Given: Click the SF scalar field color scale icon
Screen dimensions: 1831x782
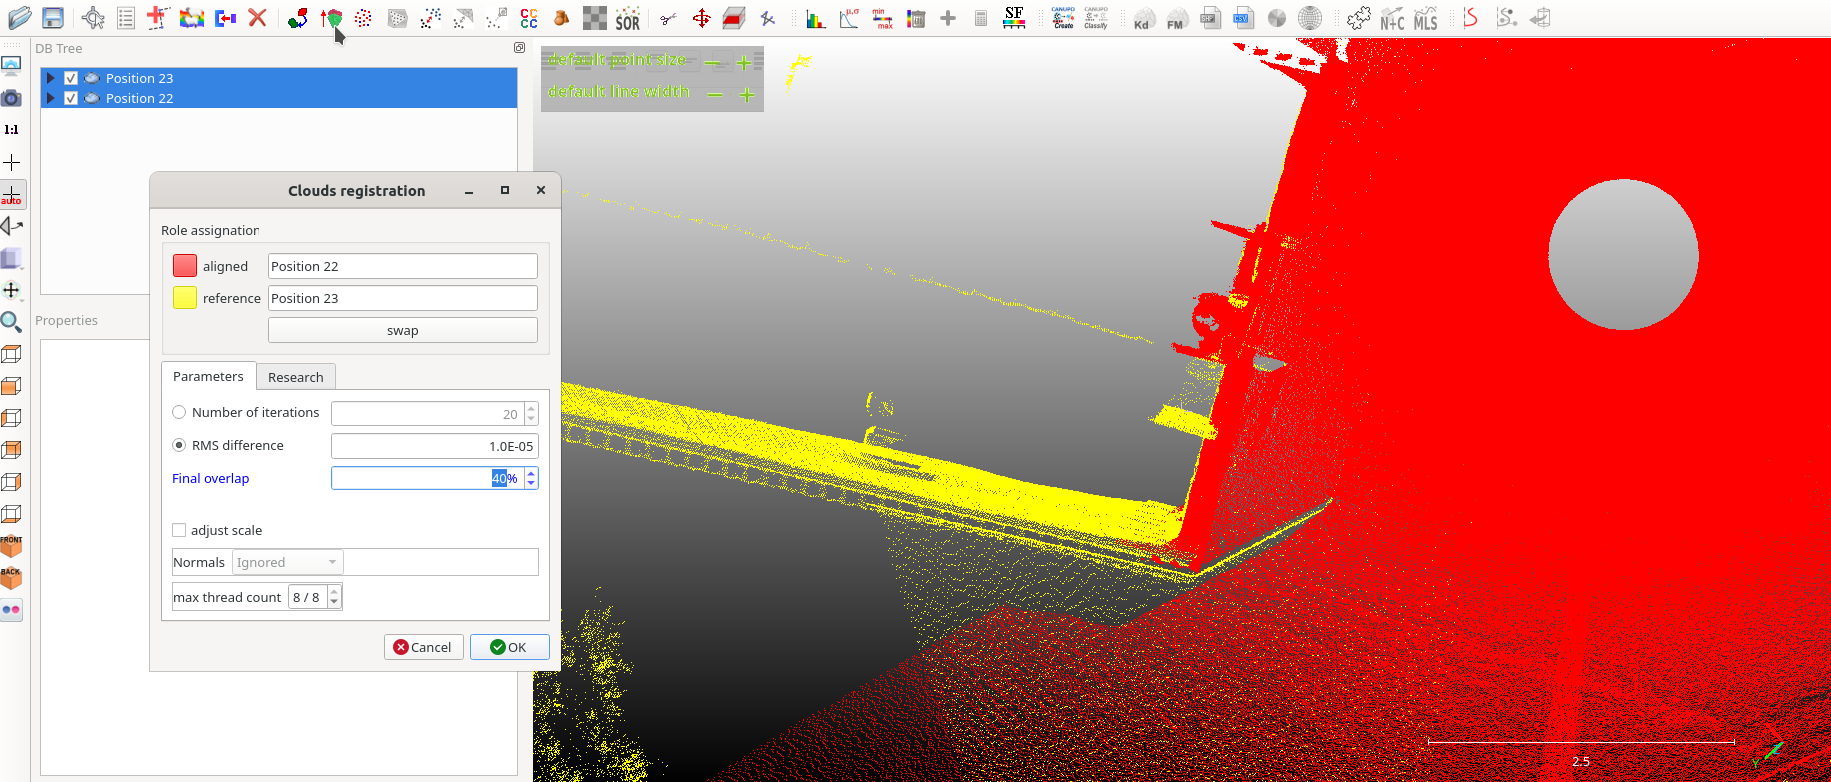Looking at the screenshot, I should (x=1014, y=17).
